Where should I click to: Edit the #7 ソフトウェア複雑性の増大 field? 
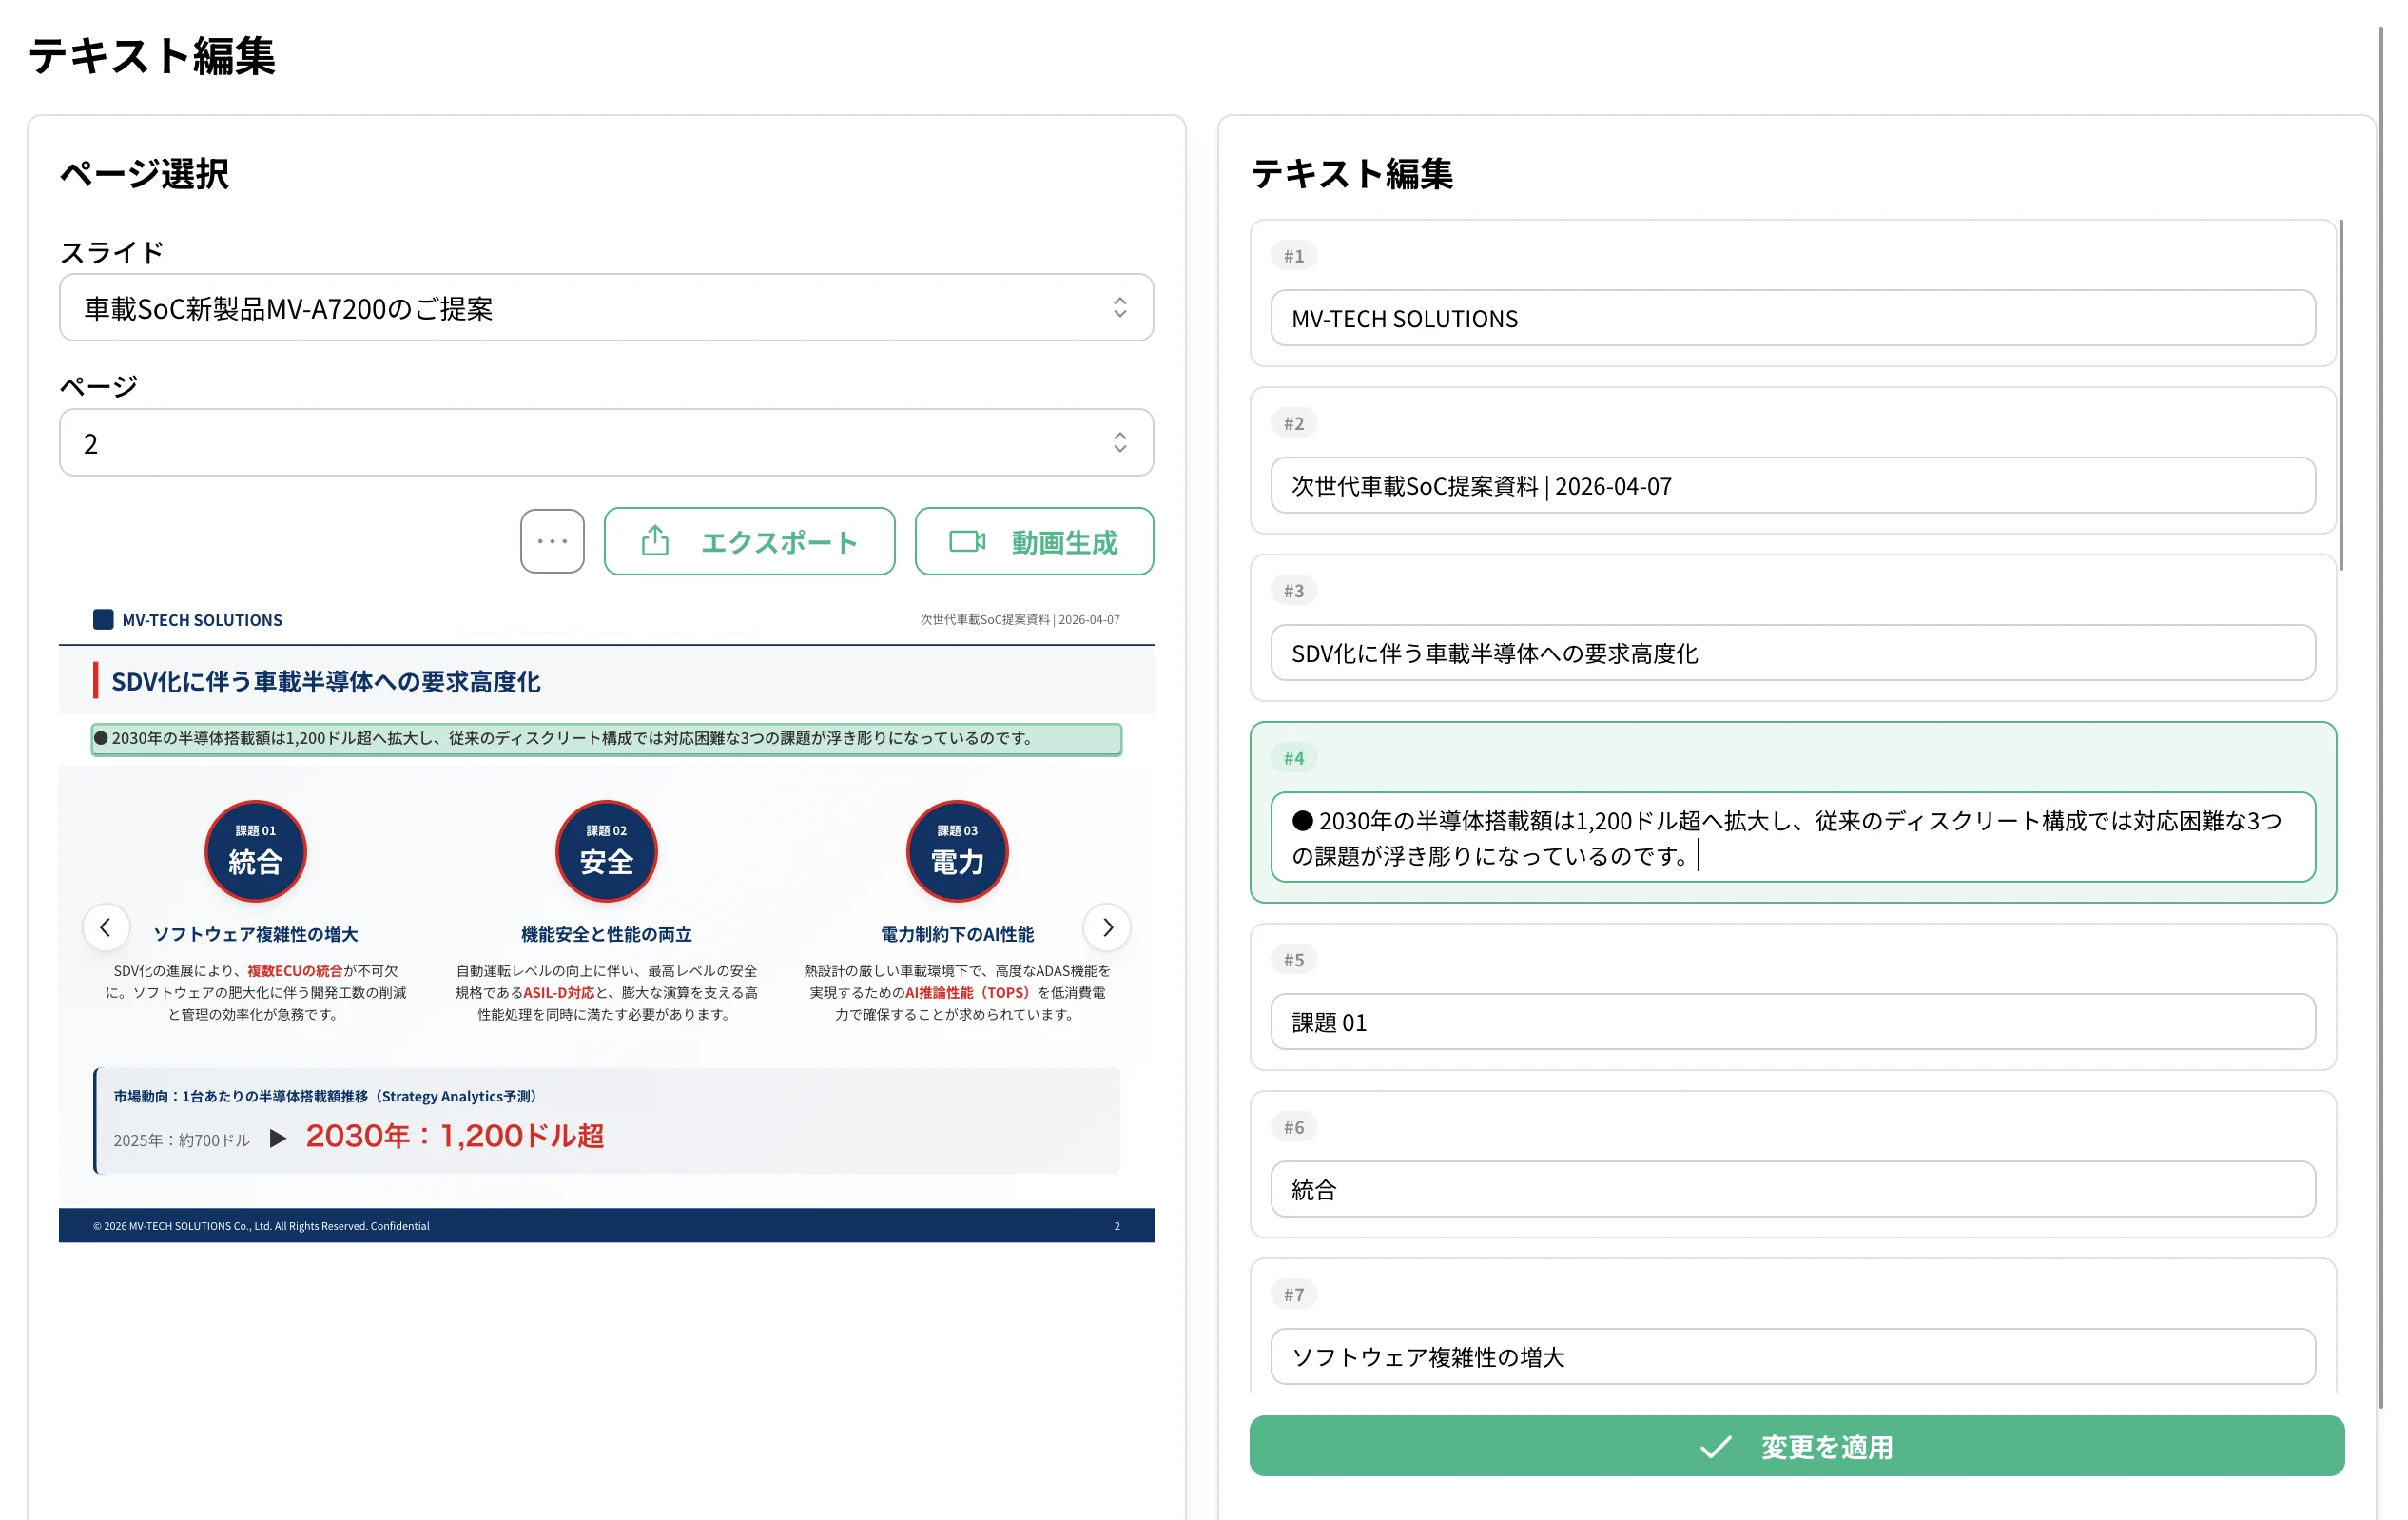click(x=1792, y=1357)
